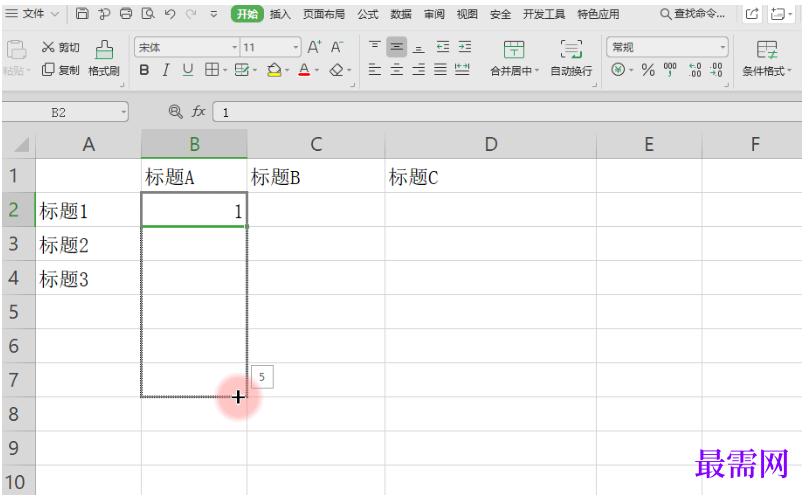Click the Cut (剪切) button
807x495 pixels.
60,47
